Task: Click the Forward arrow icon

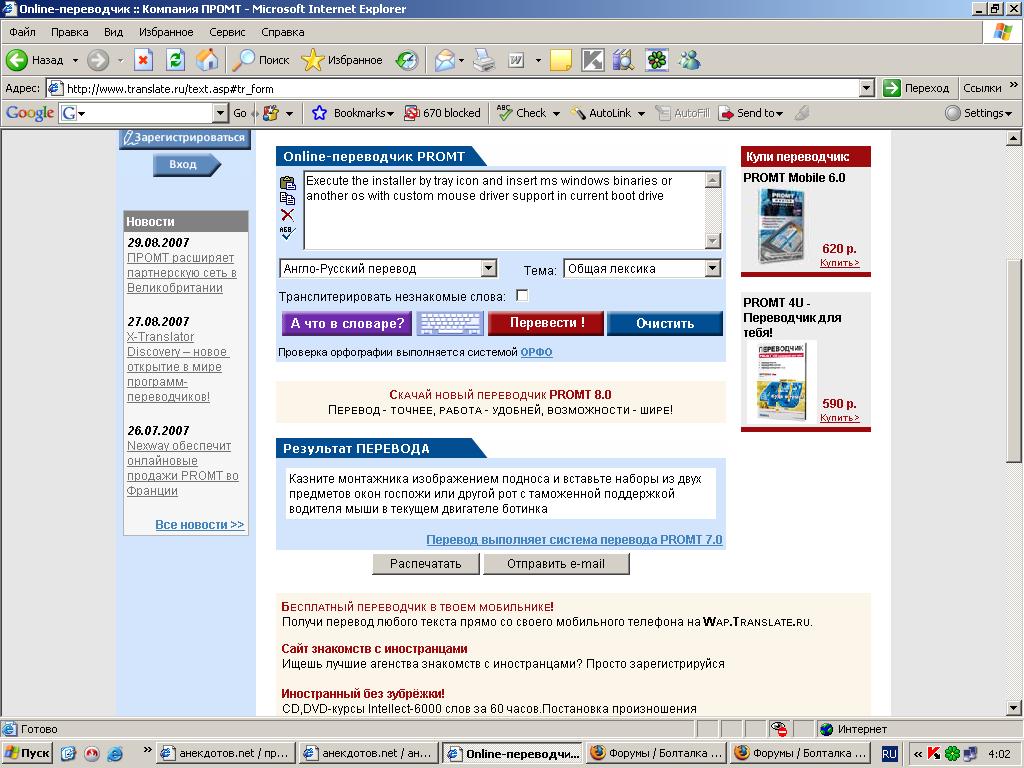Action: [98, 60]
